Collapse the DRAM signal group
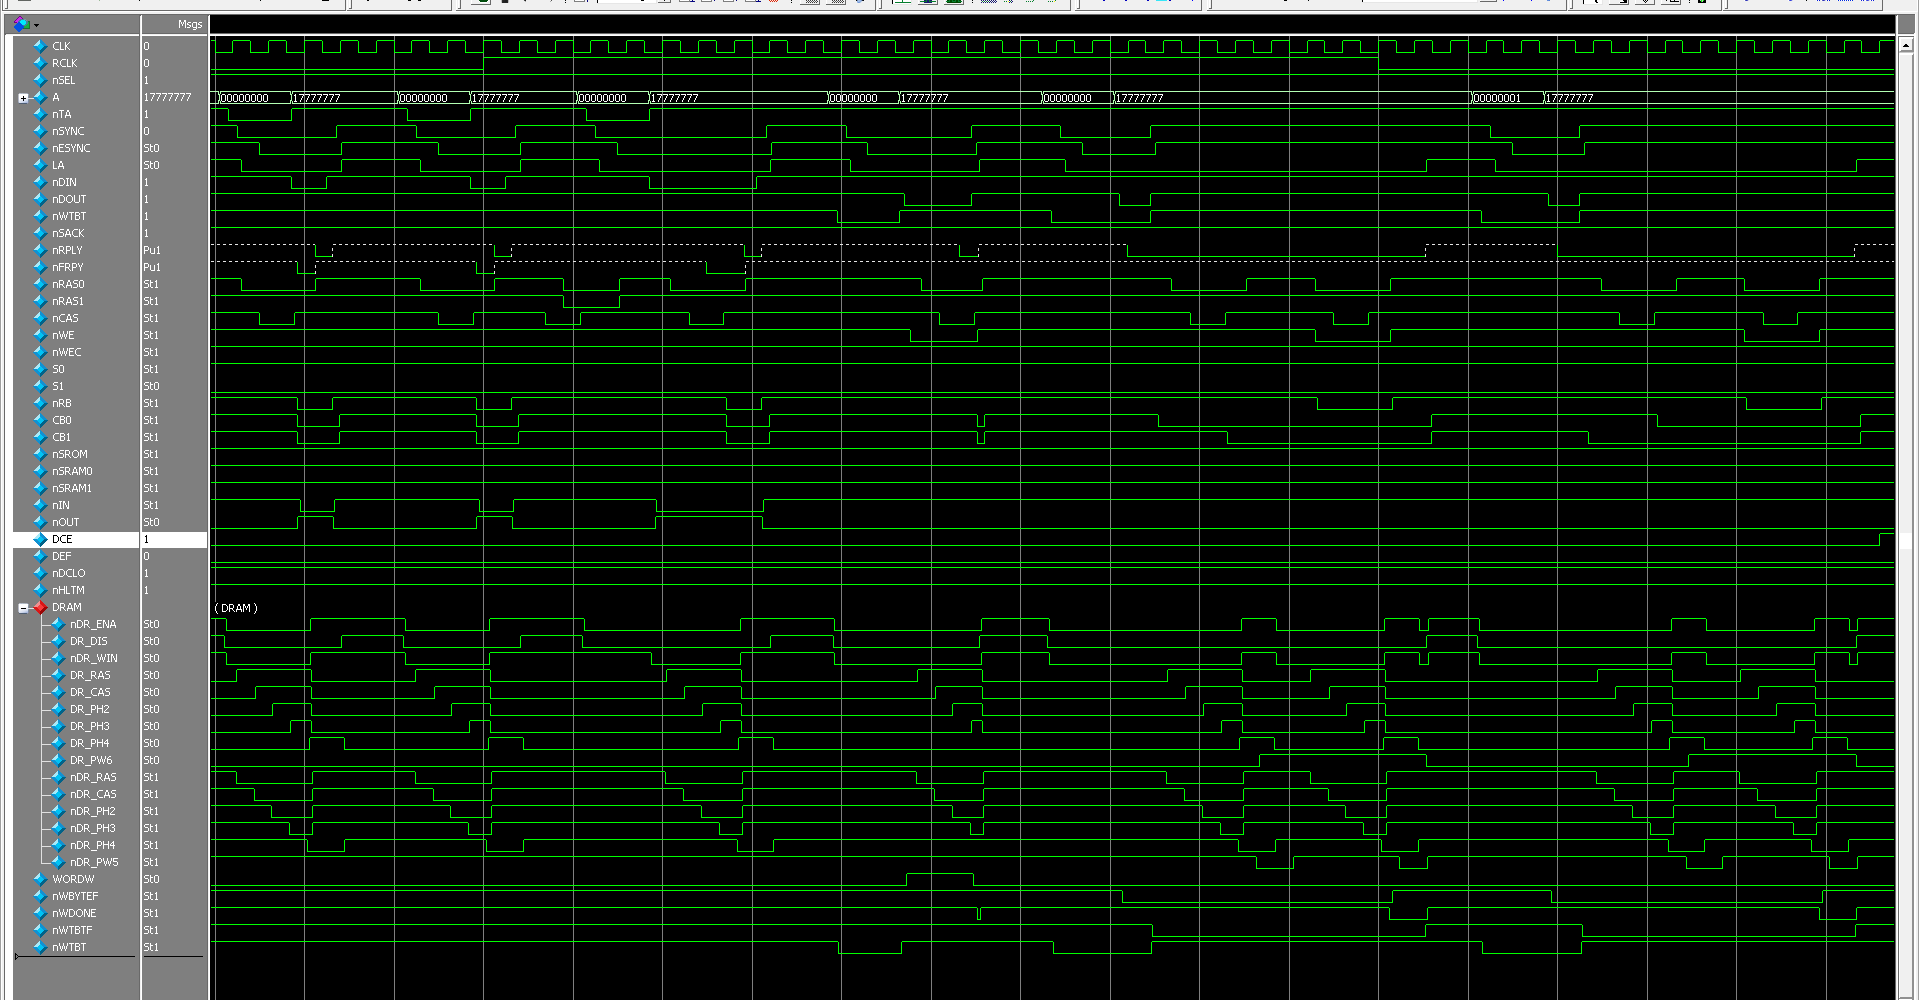This screenshot has width=1920, height=1000. [23, 608]
